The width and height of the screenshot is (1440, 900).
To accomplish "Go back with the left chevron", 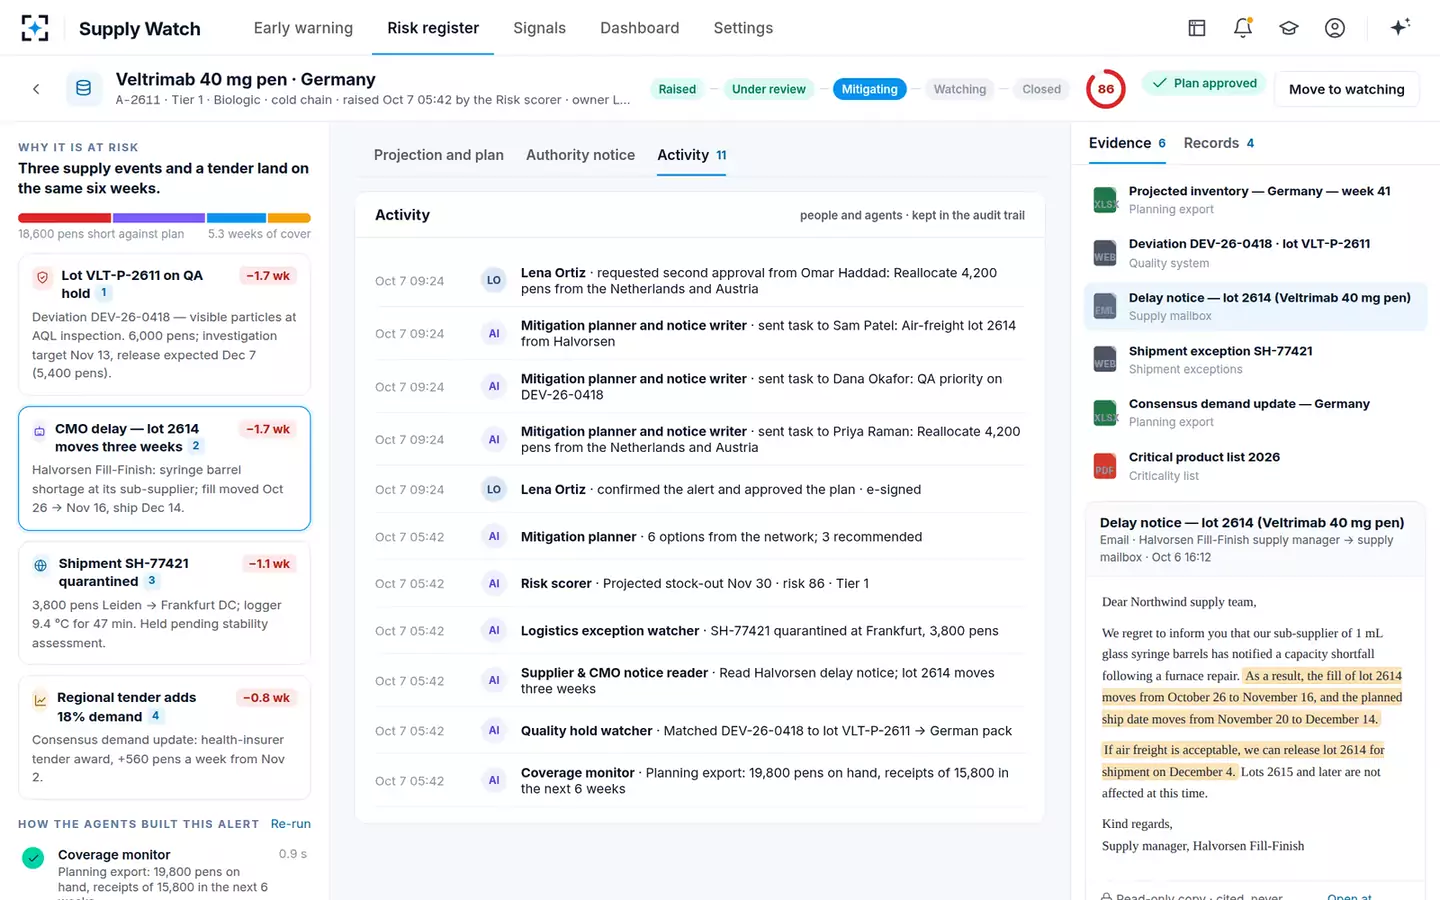I will coord(36,89).
